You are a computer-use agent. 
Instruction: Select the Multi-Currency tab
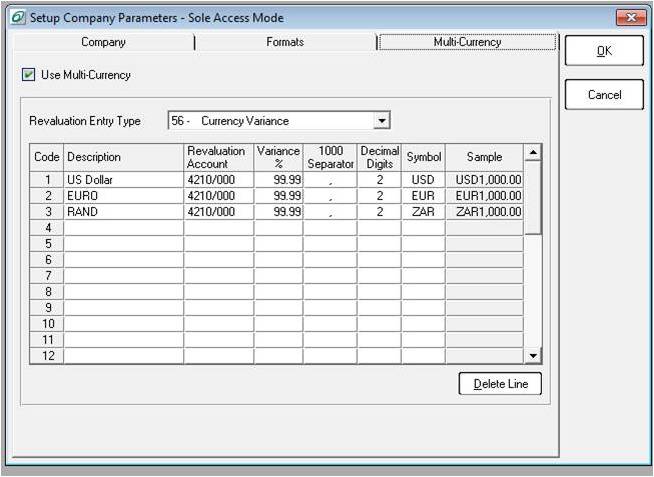467,42
